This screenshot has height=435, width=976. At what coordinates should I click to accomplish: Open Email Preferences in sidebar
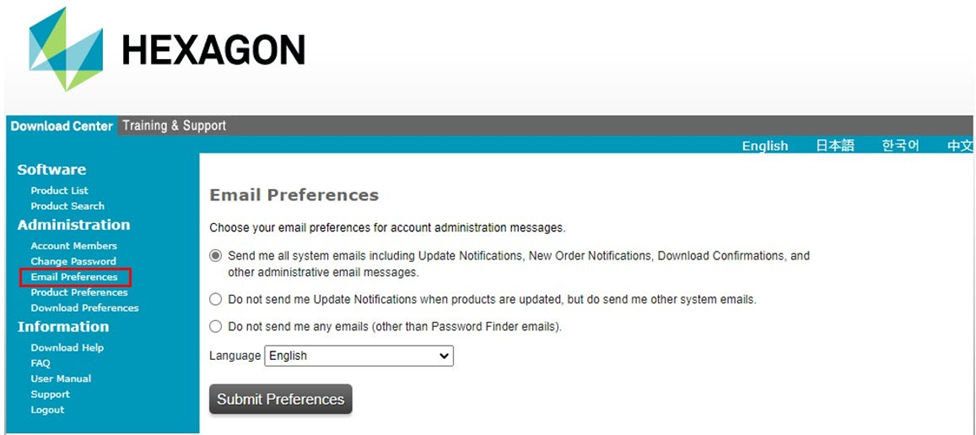[x=74, y=277]
